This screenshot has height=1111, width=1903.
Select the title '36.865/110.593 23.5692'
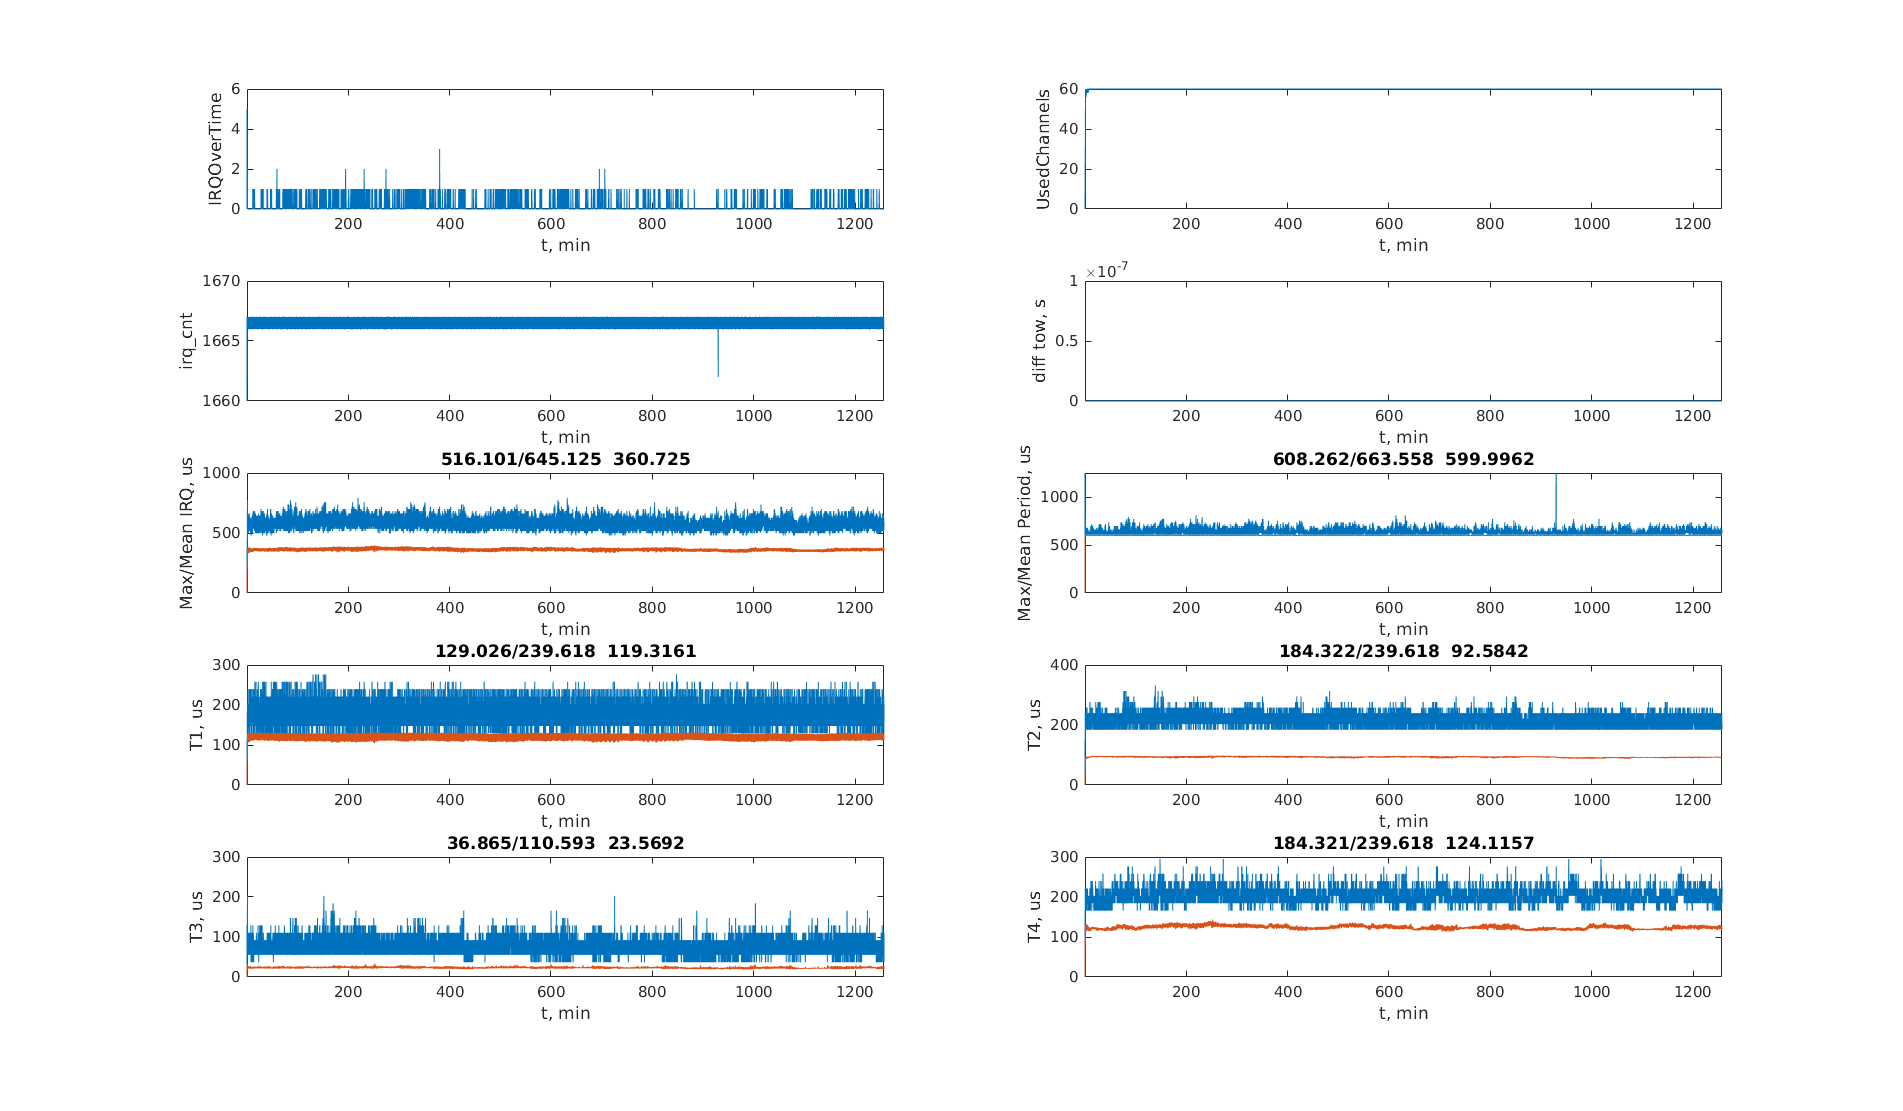565,843
